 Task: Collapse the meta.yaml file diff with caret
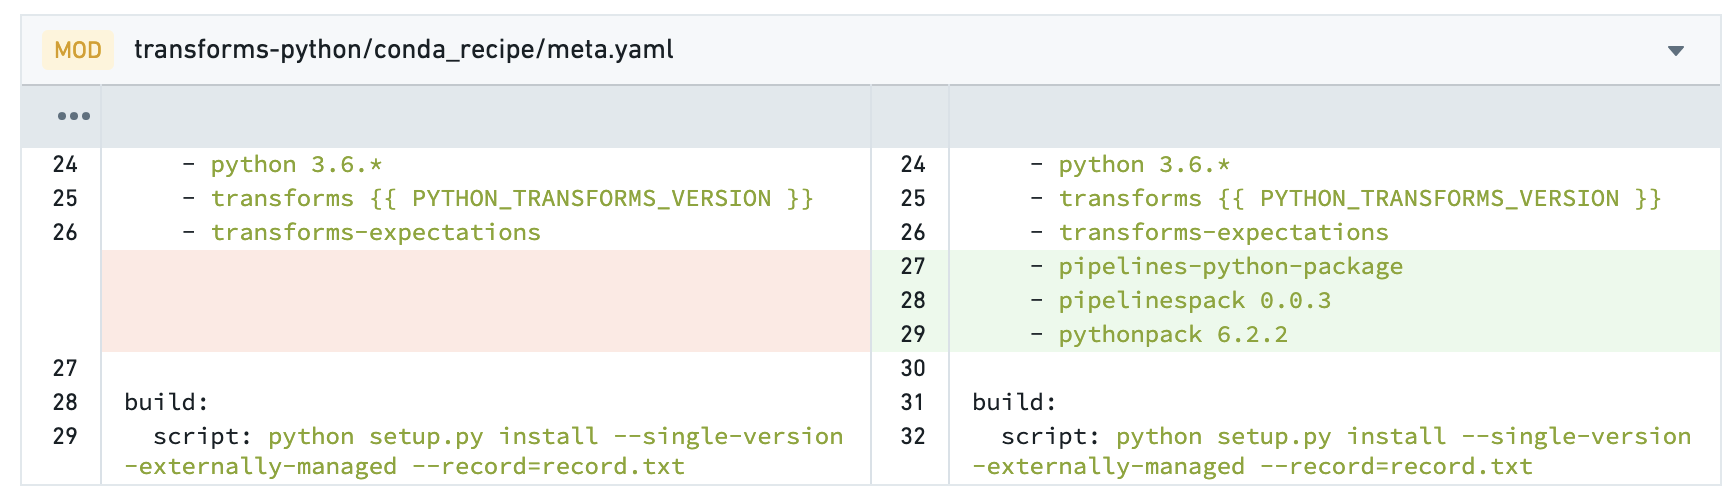(1676, 51)
